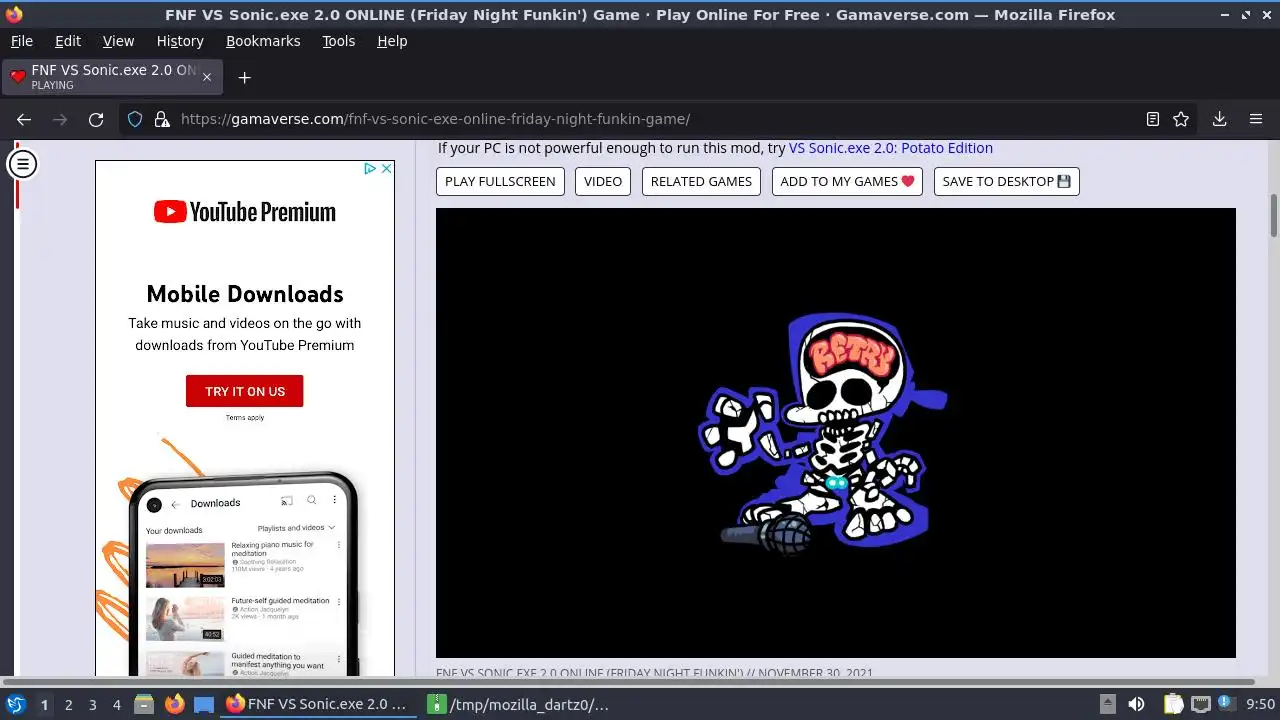Click the Retry skeleton game canvas
The width and height of the screenshot is (1280, 720).
[x=836, y=433]
